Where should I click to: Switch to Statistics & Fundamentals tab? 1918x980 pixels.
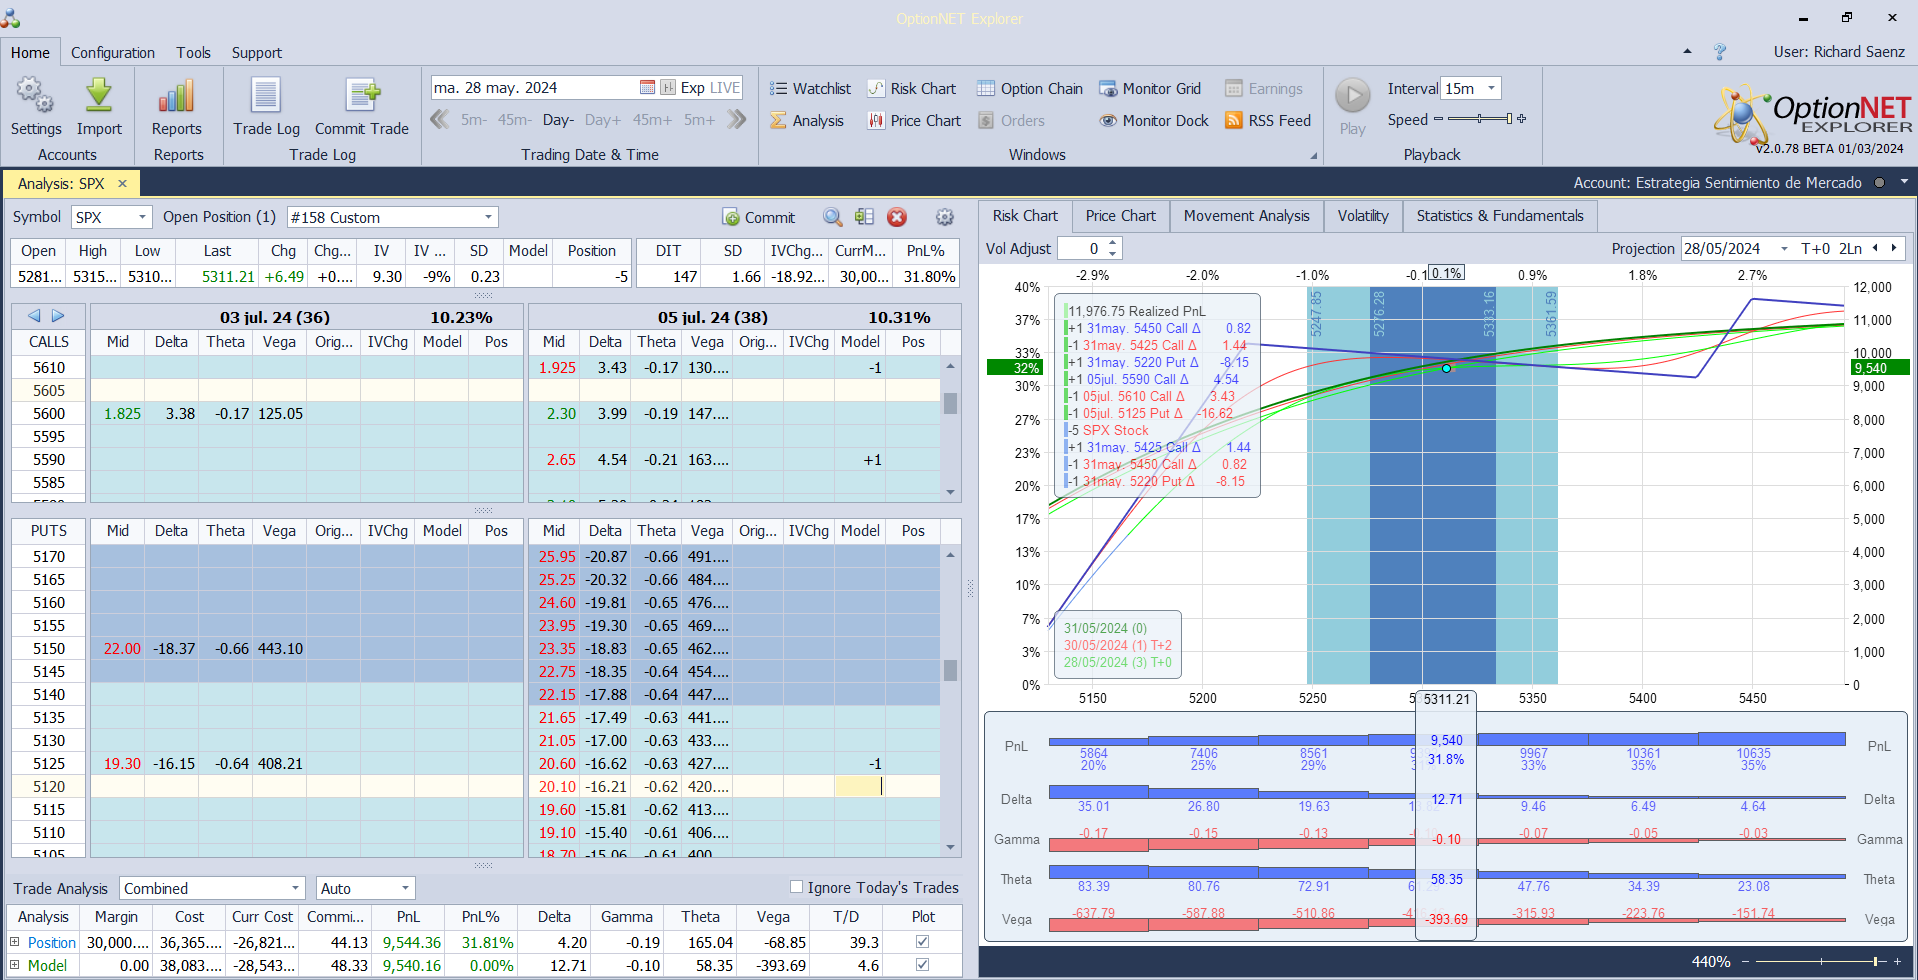coord(1500,216)
